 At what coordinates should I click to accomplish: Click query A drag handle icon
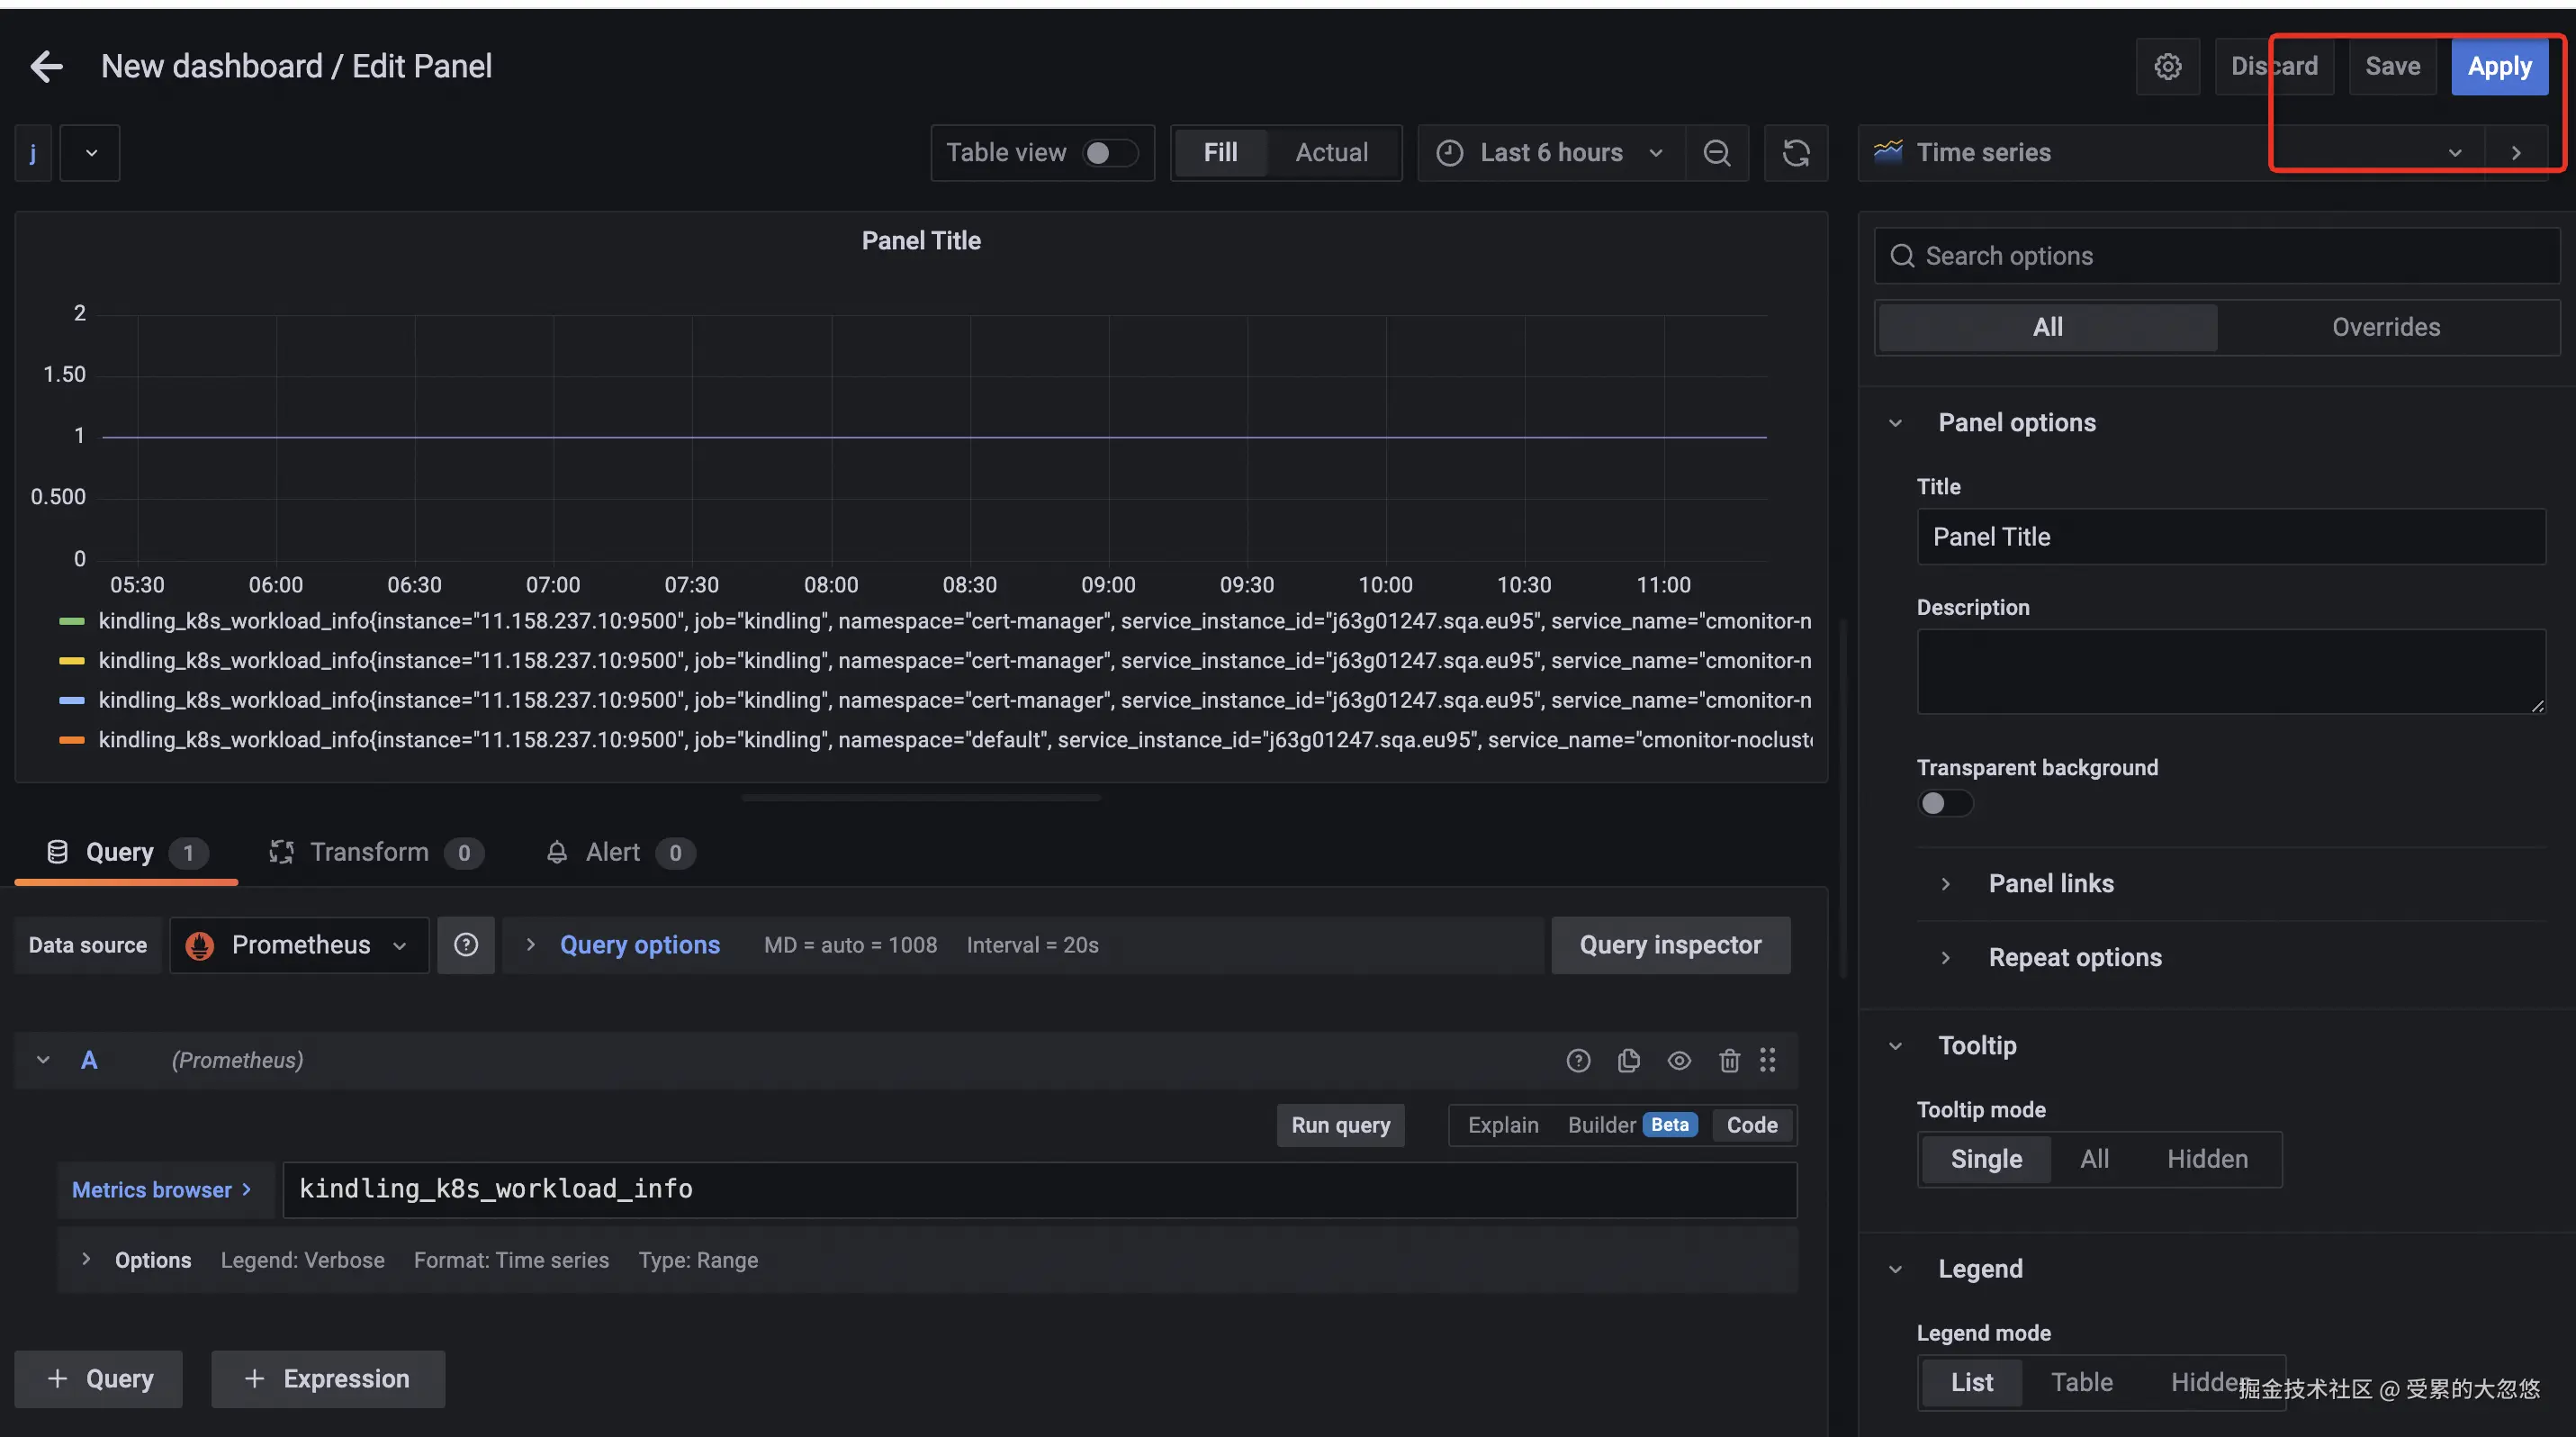pyautogui.click(x=1767, y=1060)
